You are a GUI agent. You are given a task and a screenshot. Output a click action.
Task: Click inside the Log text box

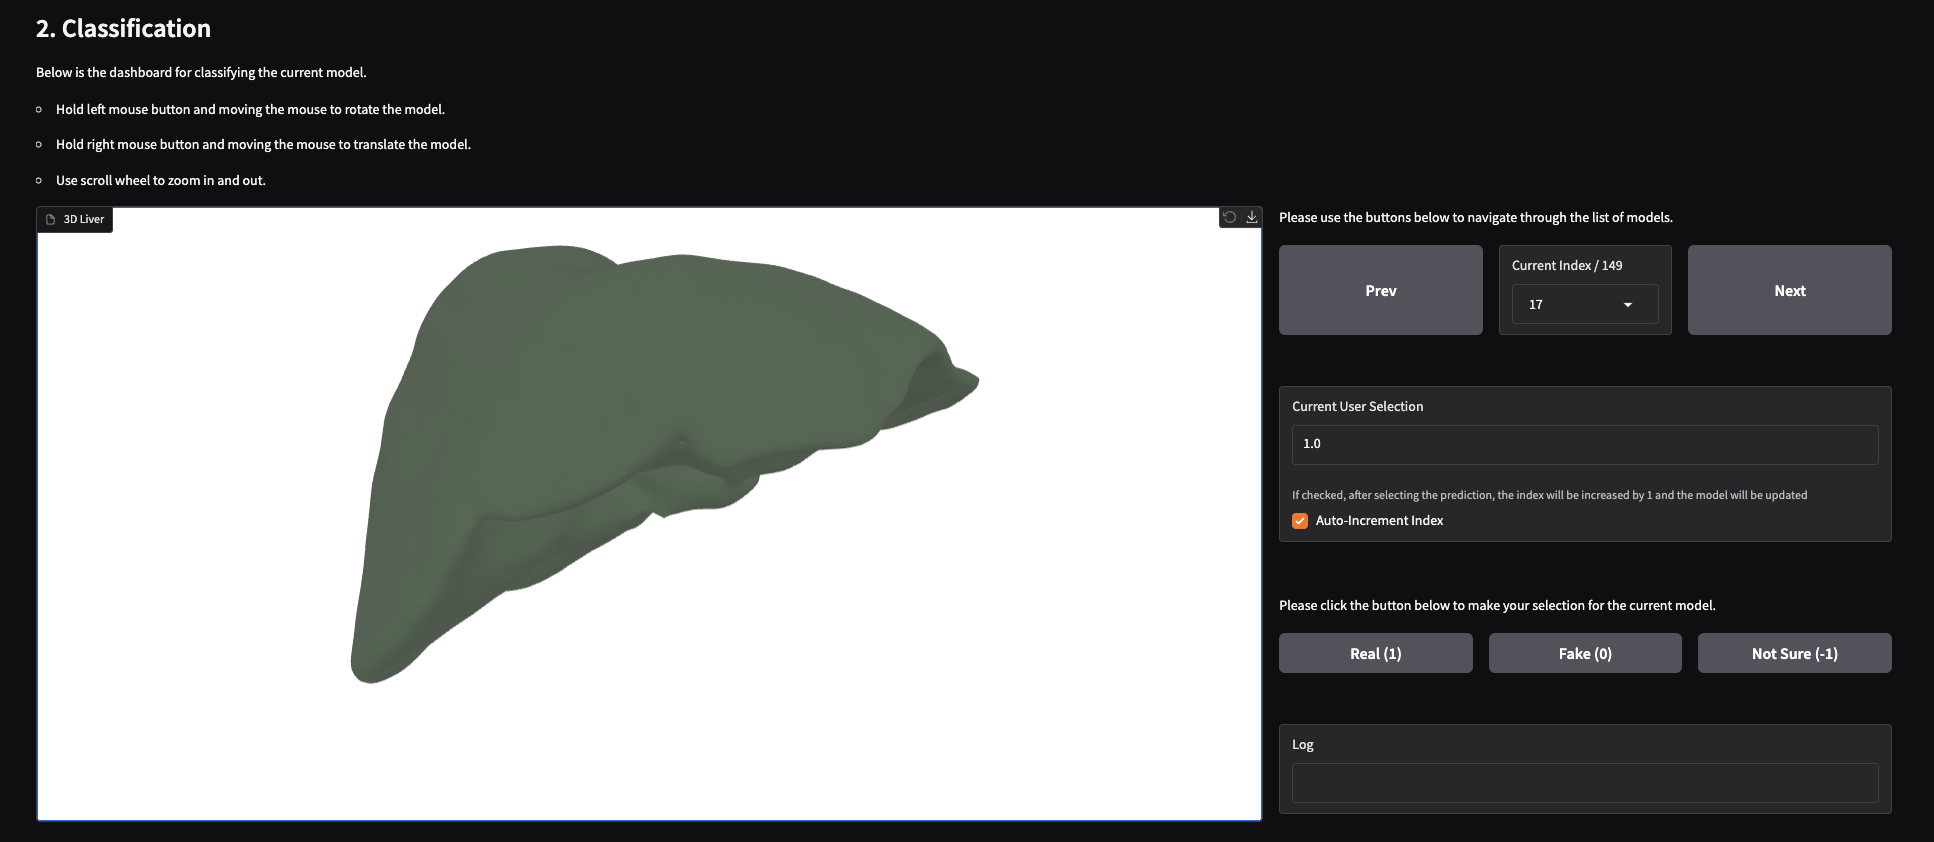(1584, 783)
